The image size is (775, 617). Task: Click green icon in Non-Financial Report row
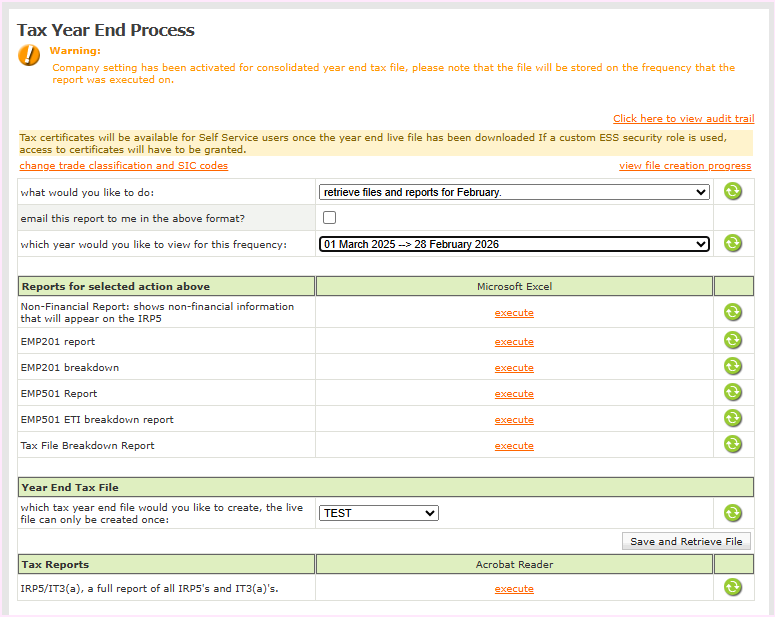coord(733,312)
